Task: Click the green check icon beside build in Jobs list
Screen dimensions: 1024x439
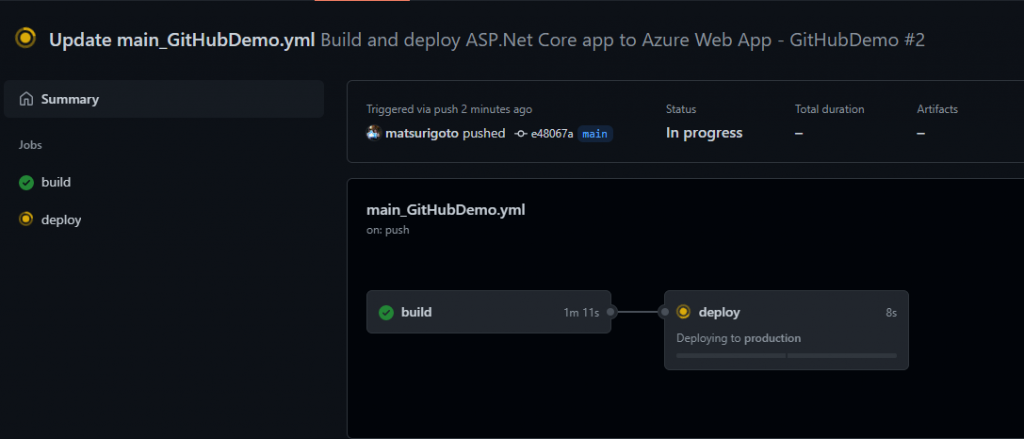Action: pyautogui.click(x=26, y=182)
